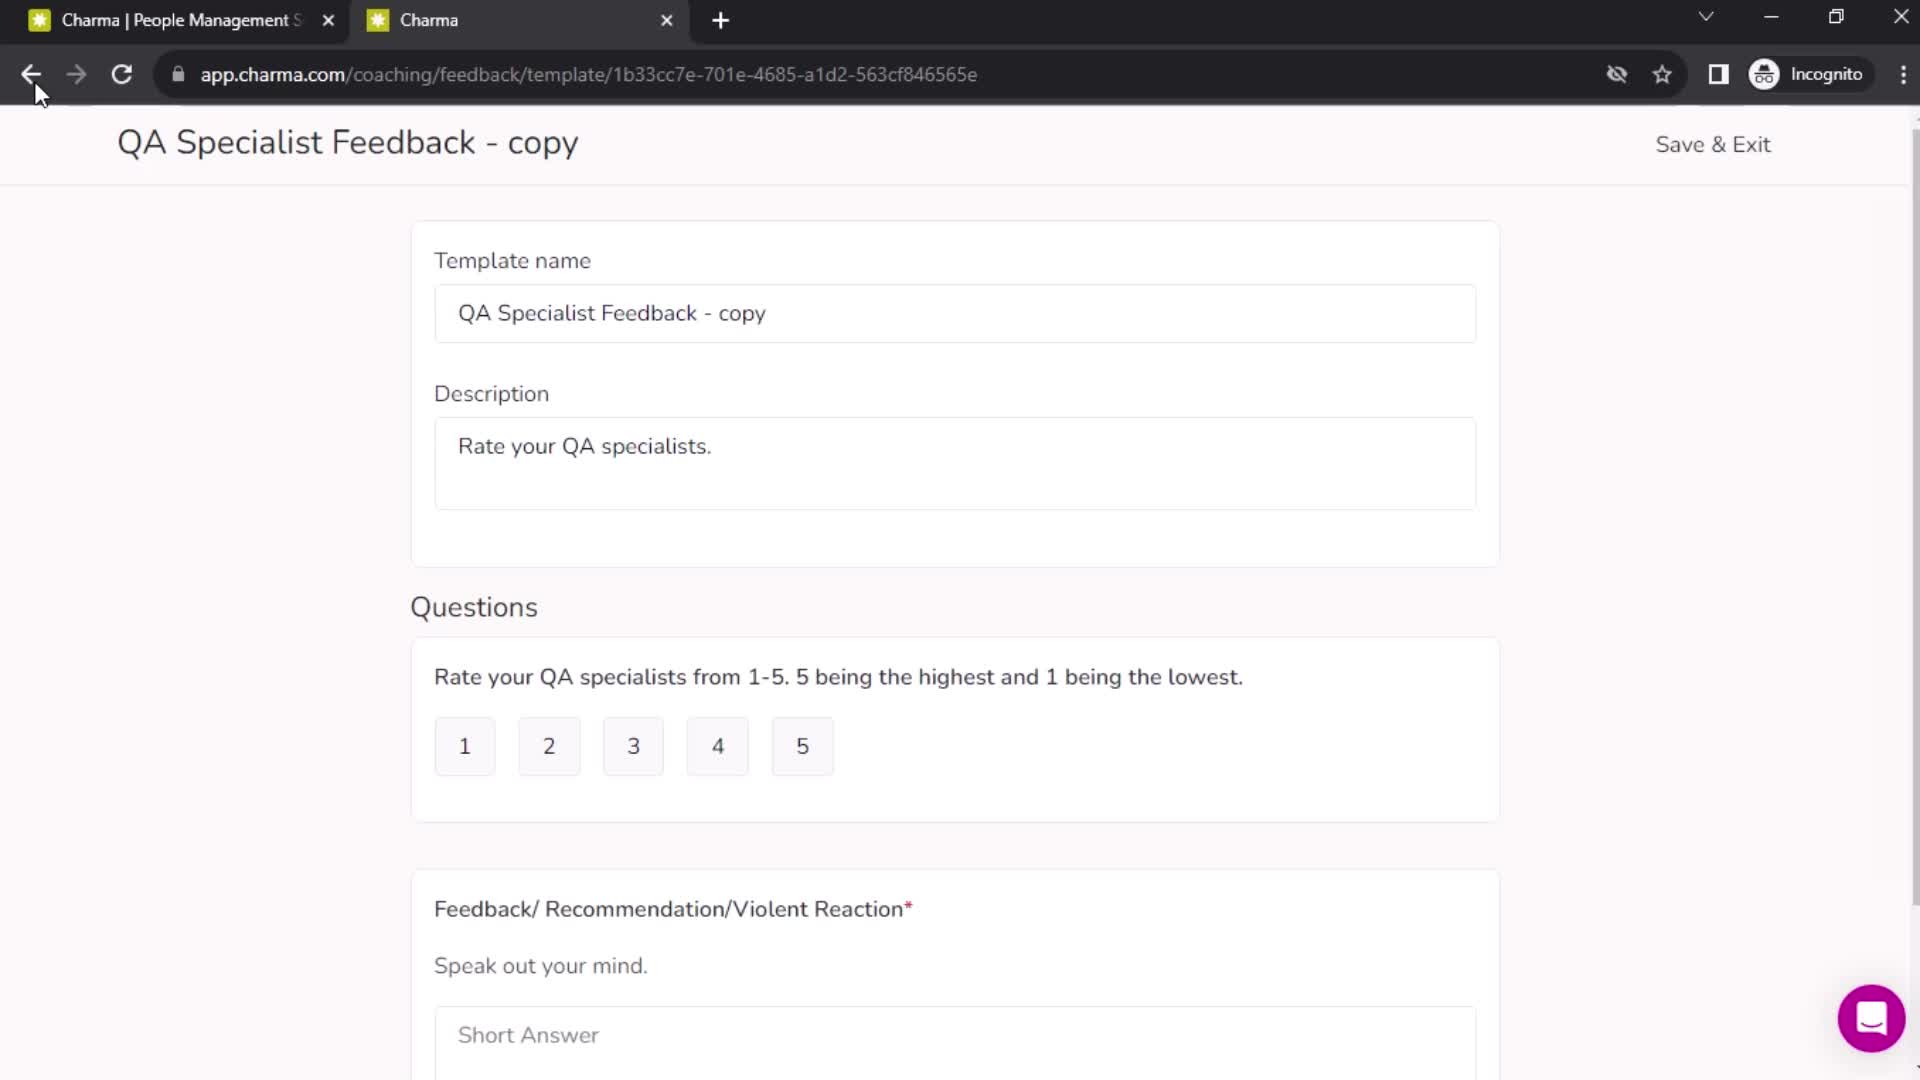The width and height of the screenshot is (1920, 1080).
Task: Open the tab search chevron
Action: tap(1706, 17)
